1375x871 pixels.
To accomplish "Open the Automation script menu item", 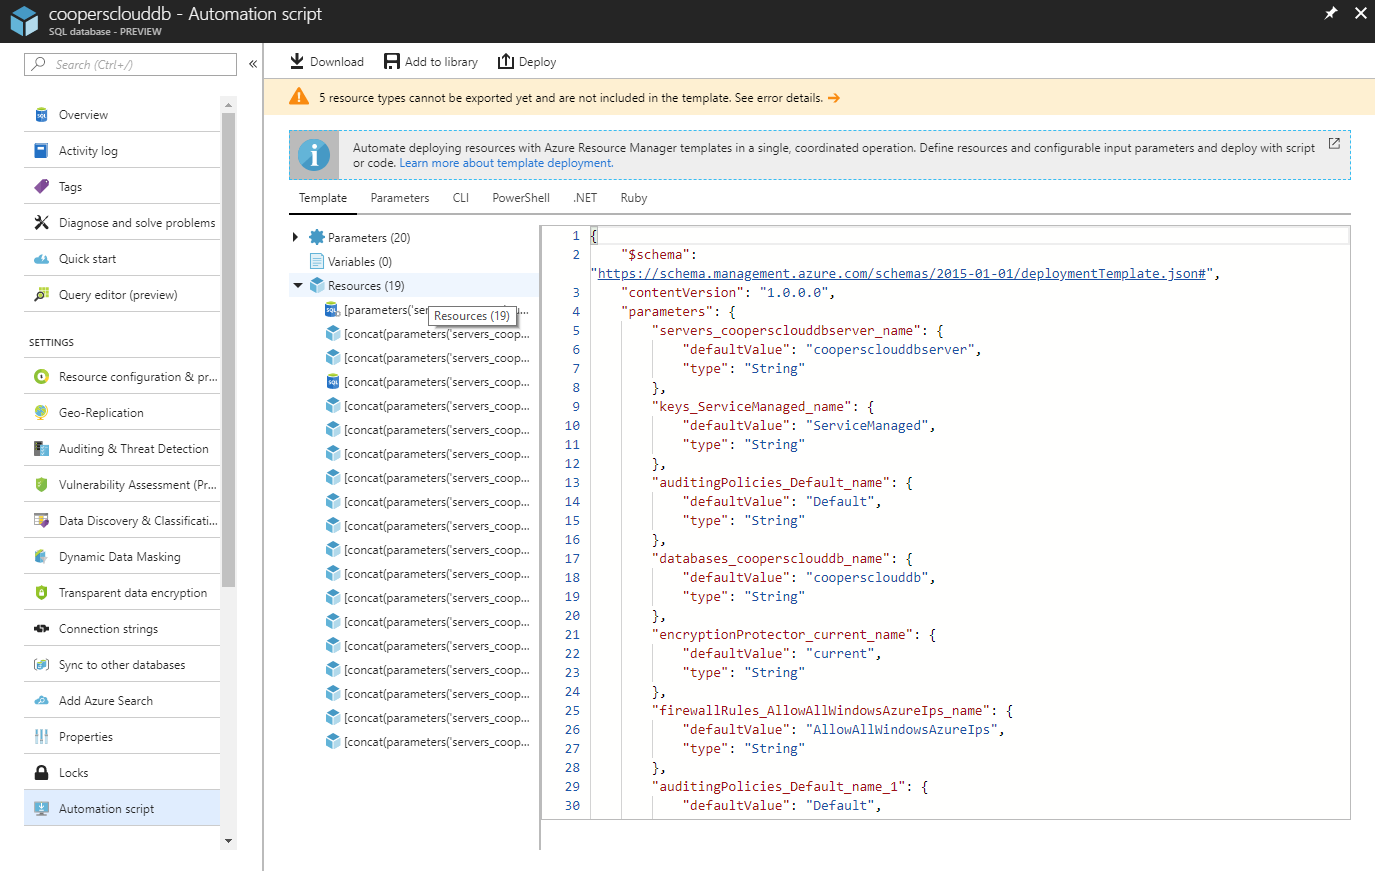I will tap(122, 808).
